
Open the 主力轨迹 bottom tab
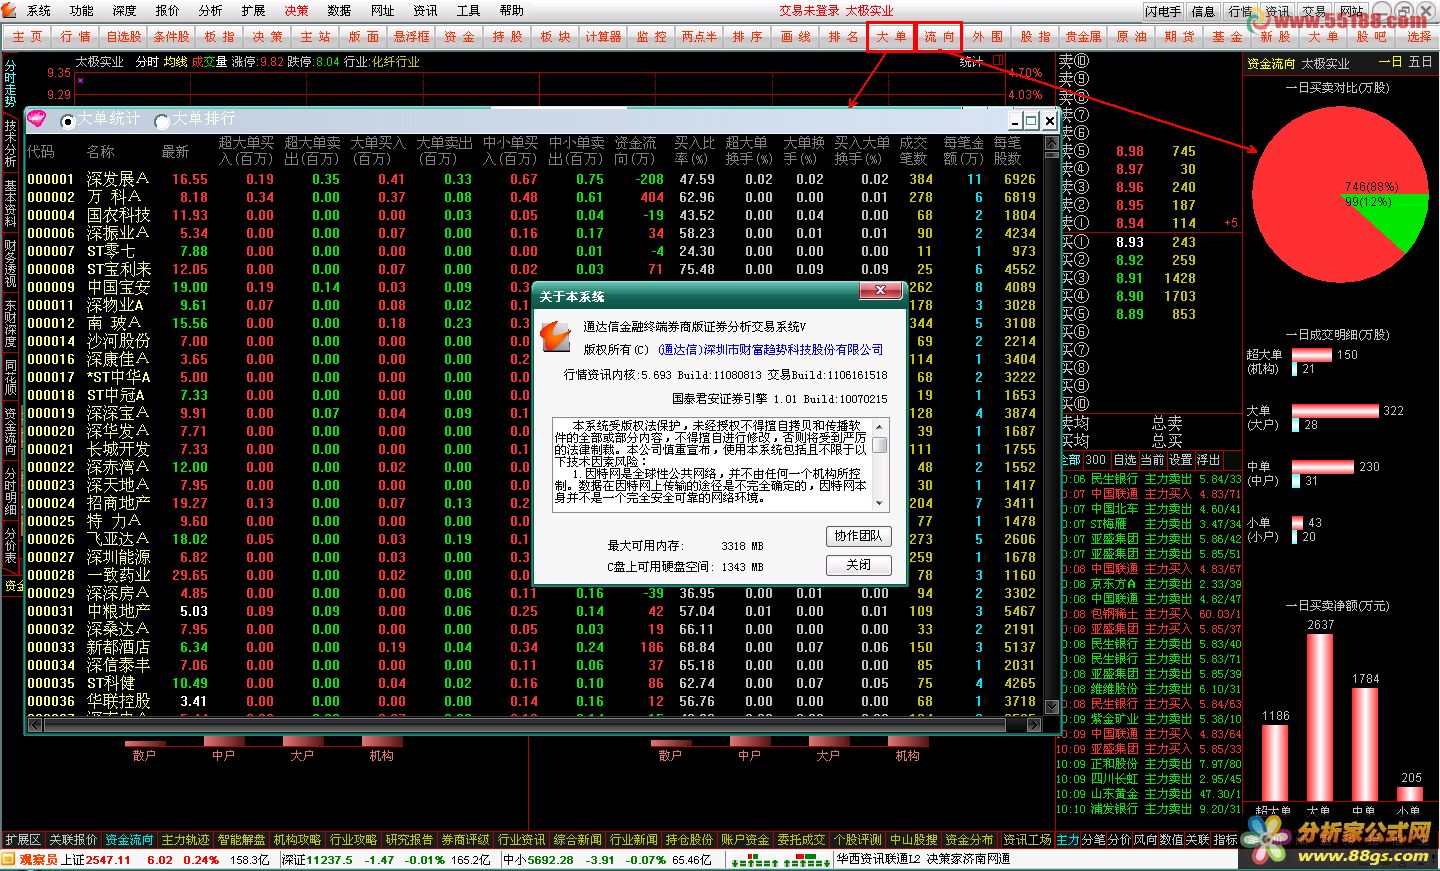click(x=185, y=840)
